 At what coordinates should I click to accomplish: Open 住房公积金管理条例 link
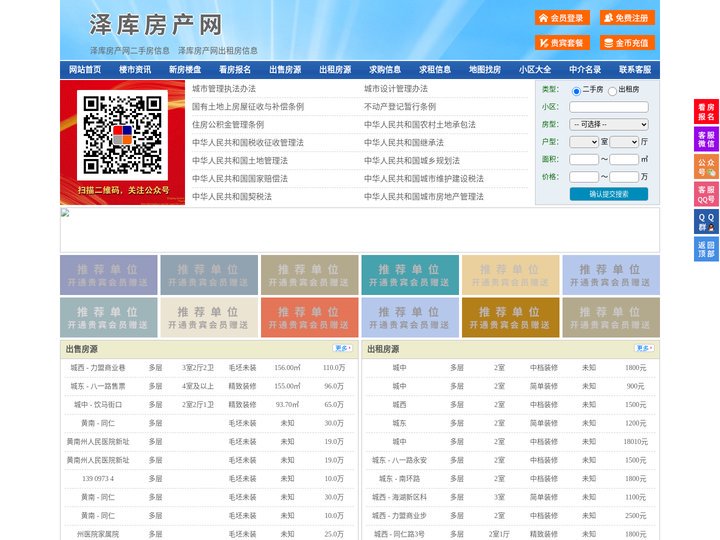pyautogui.click(x=228, y=124)
